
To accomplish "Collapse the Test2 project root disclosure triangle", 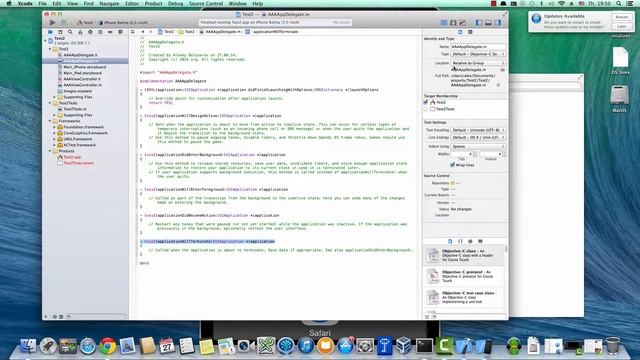I will 45,40.
